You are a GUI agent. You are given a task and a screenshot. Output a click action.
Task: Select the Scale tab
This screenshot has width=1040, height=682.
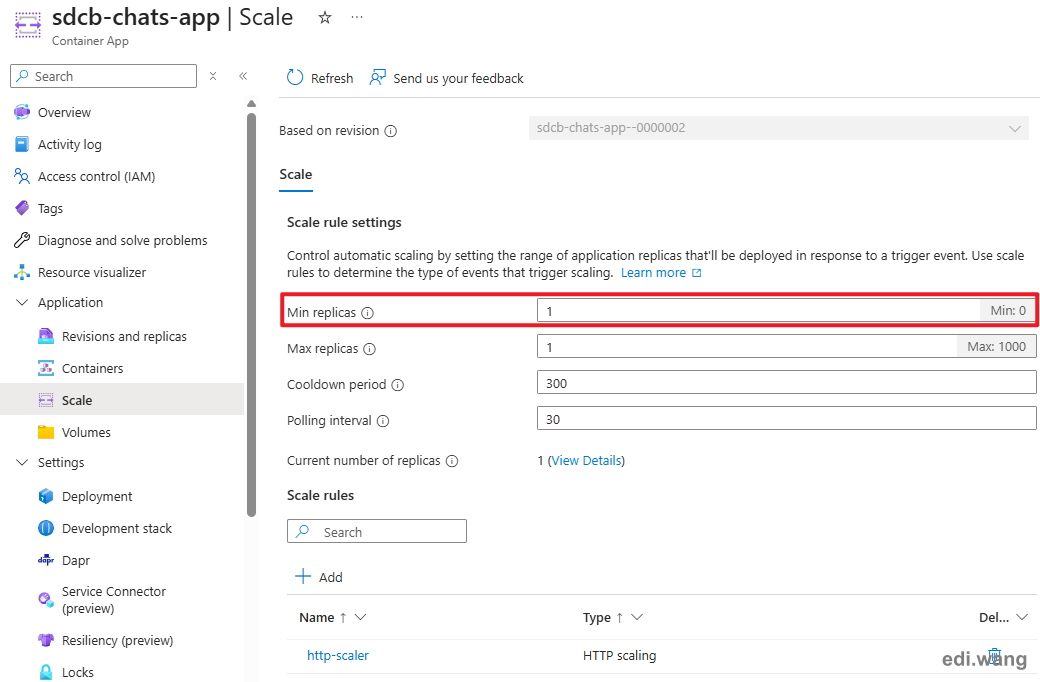pos(296,174)
